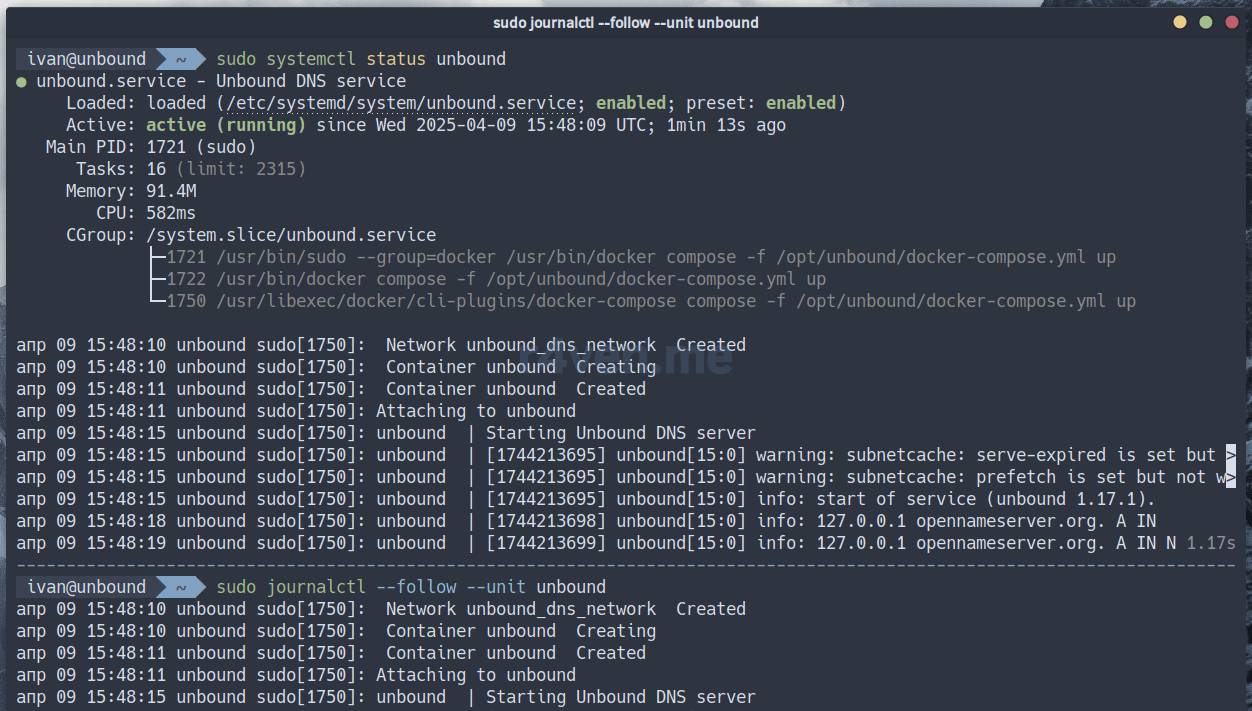Click the truncation arrow on the prefetch warning line

(1230, 477)
